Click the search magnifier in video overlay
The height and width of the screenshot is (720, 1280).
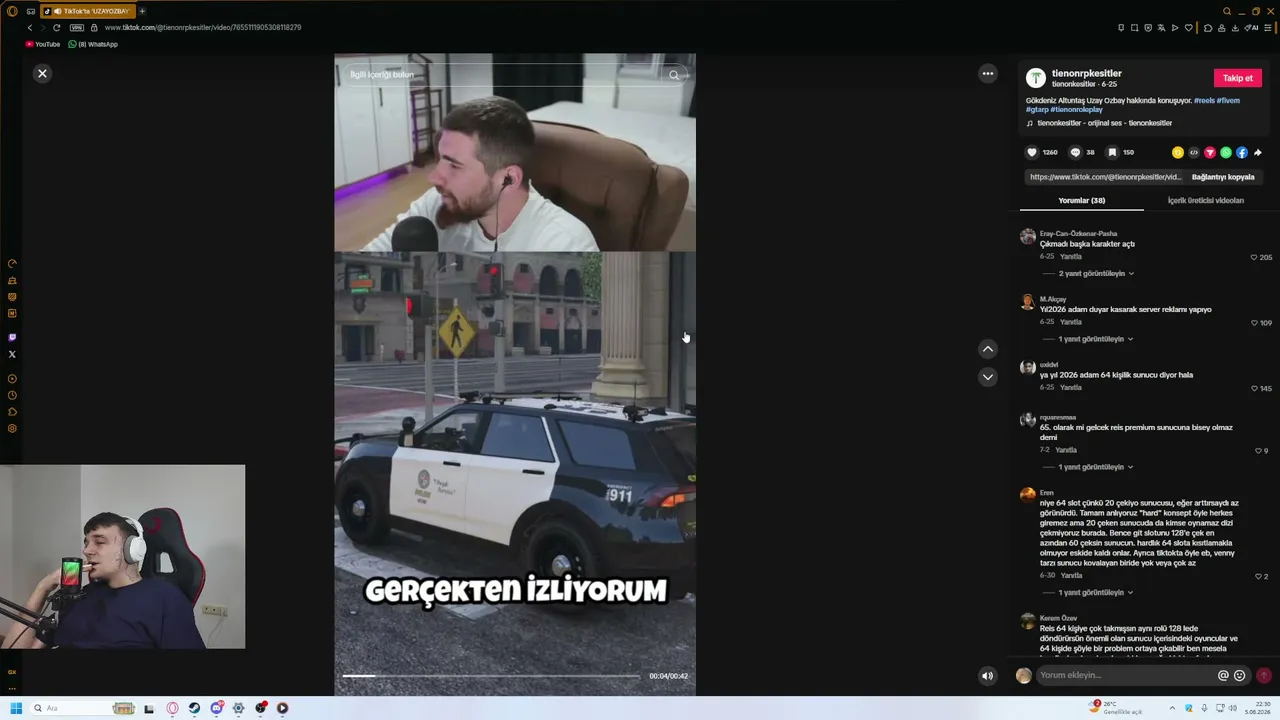pos(674,75)
